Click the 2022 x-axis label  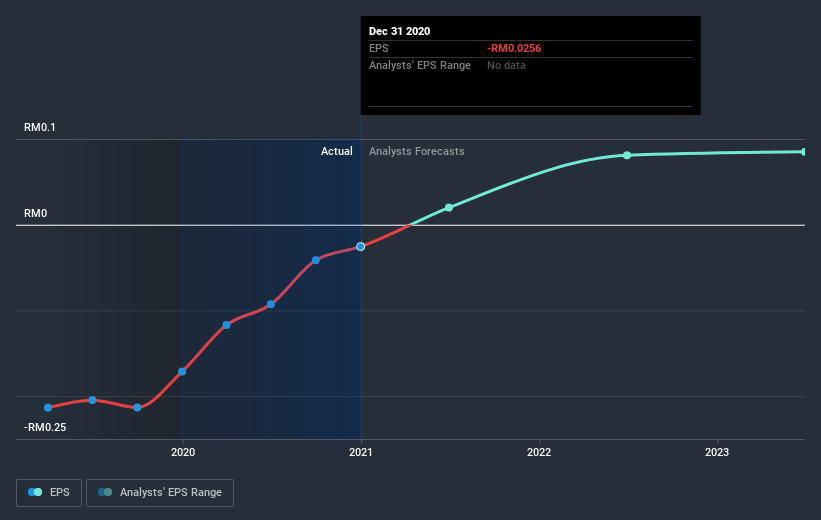(539, 452)
